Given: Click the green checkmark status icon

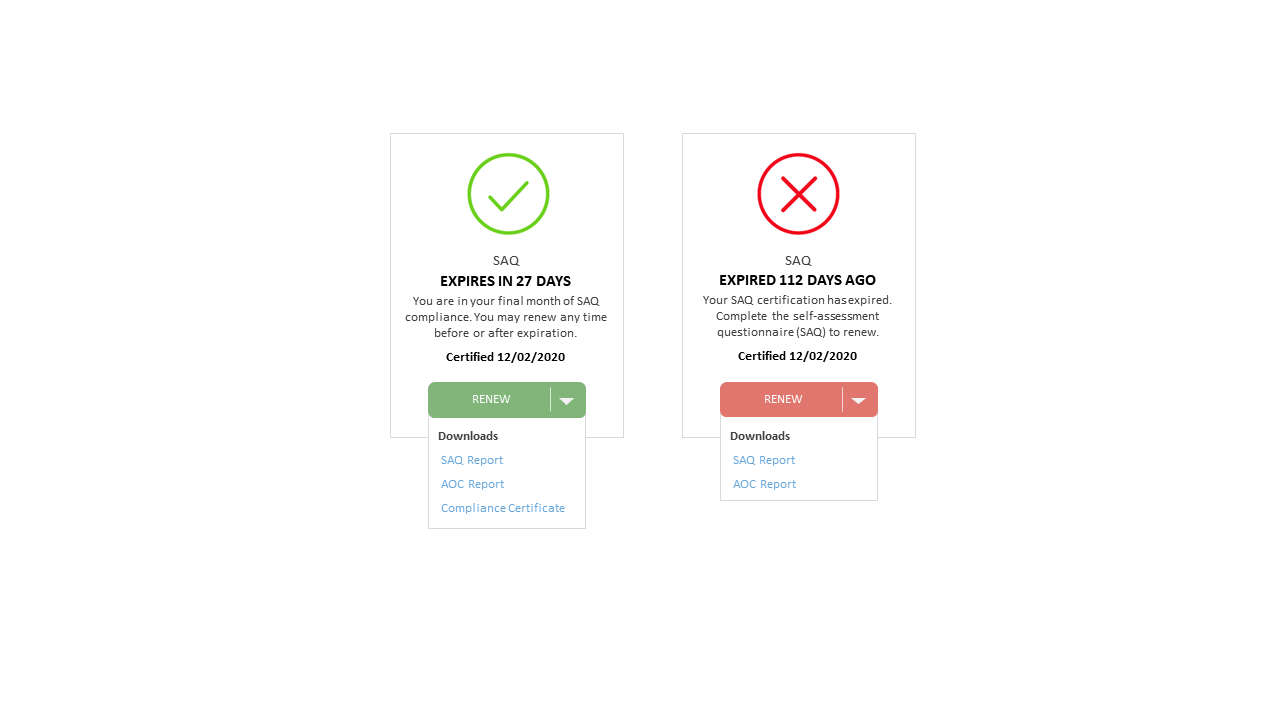Looking at the screenshot, I should (508, 194).
